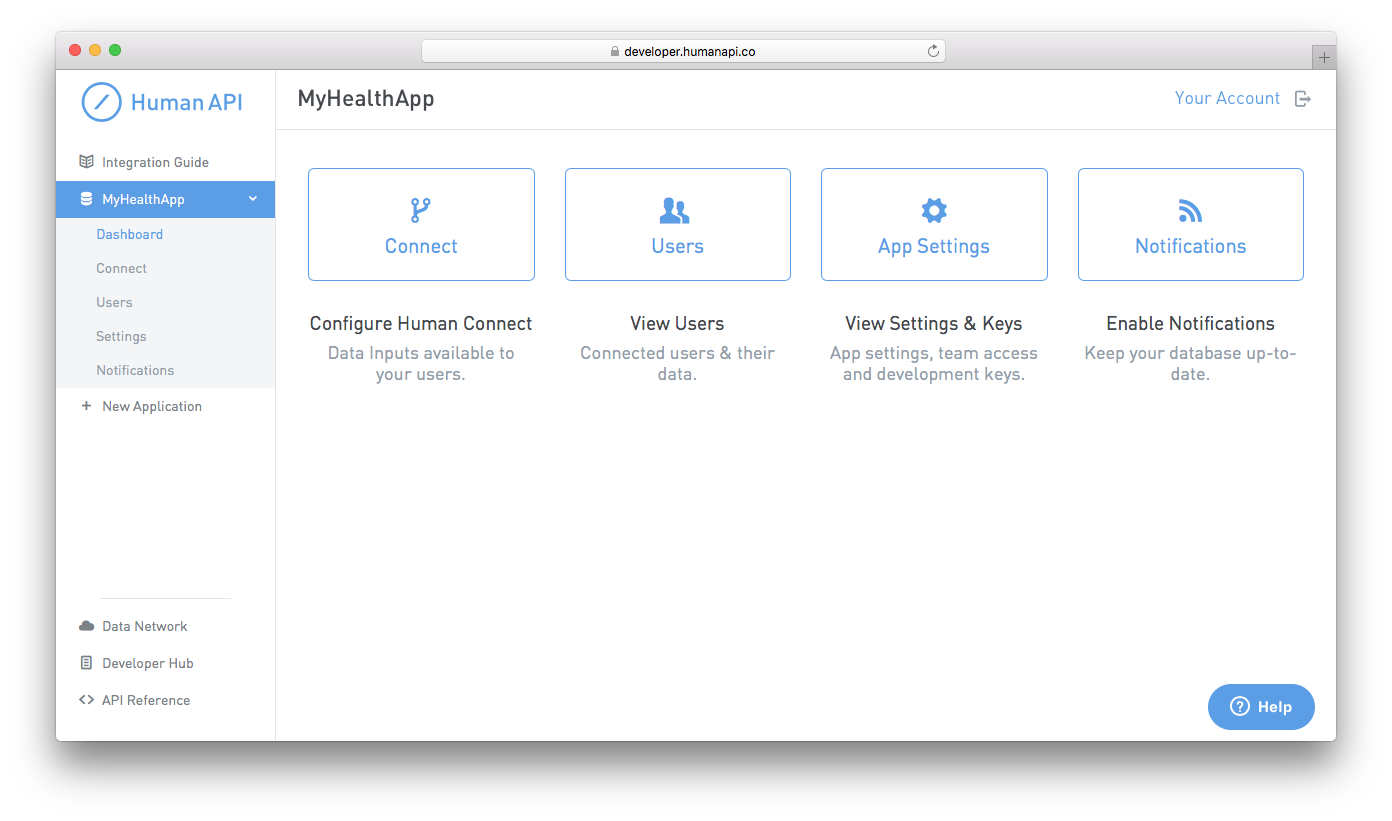Click the MyHealthApp label in the sidebar

pos(143,199)
